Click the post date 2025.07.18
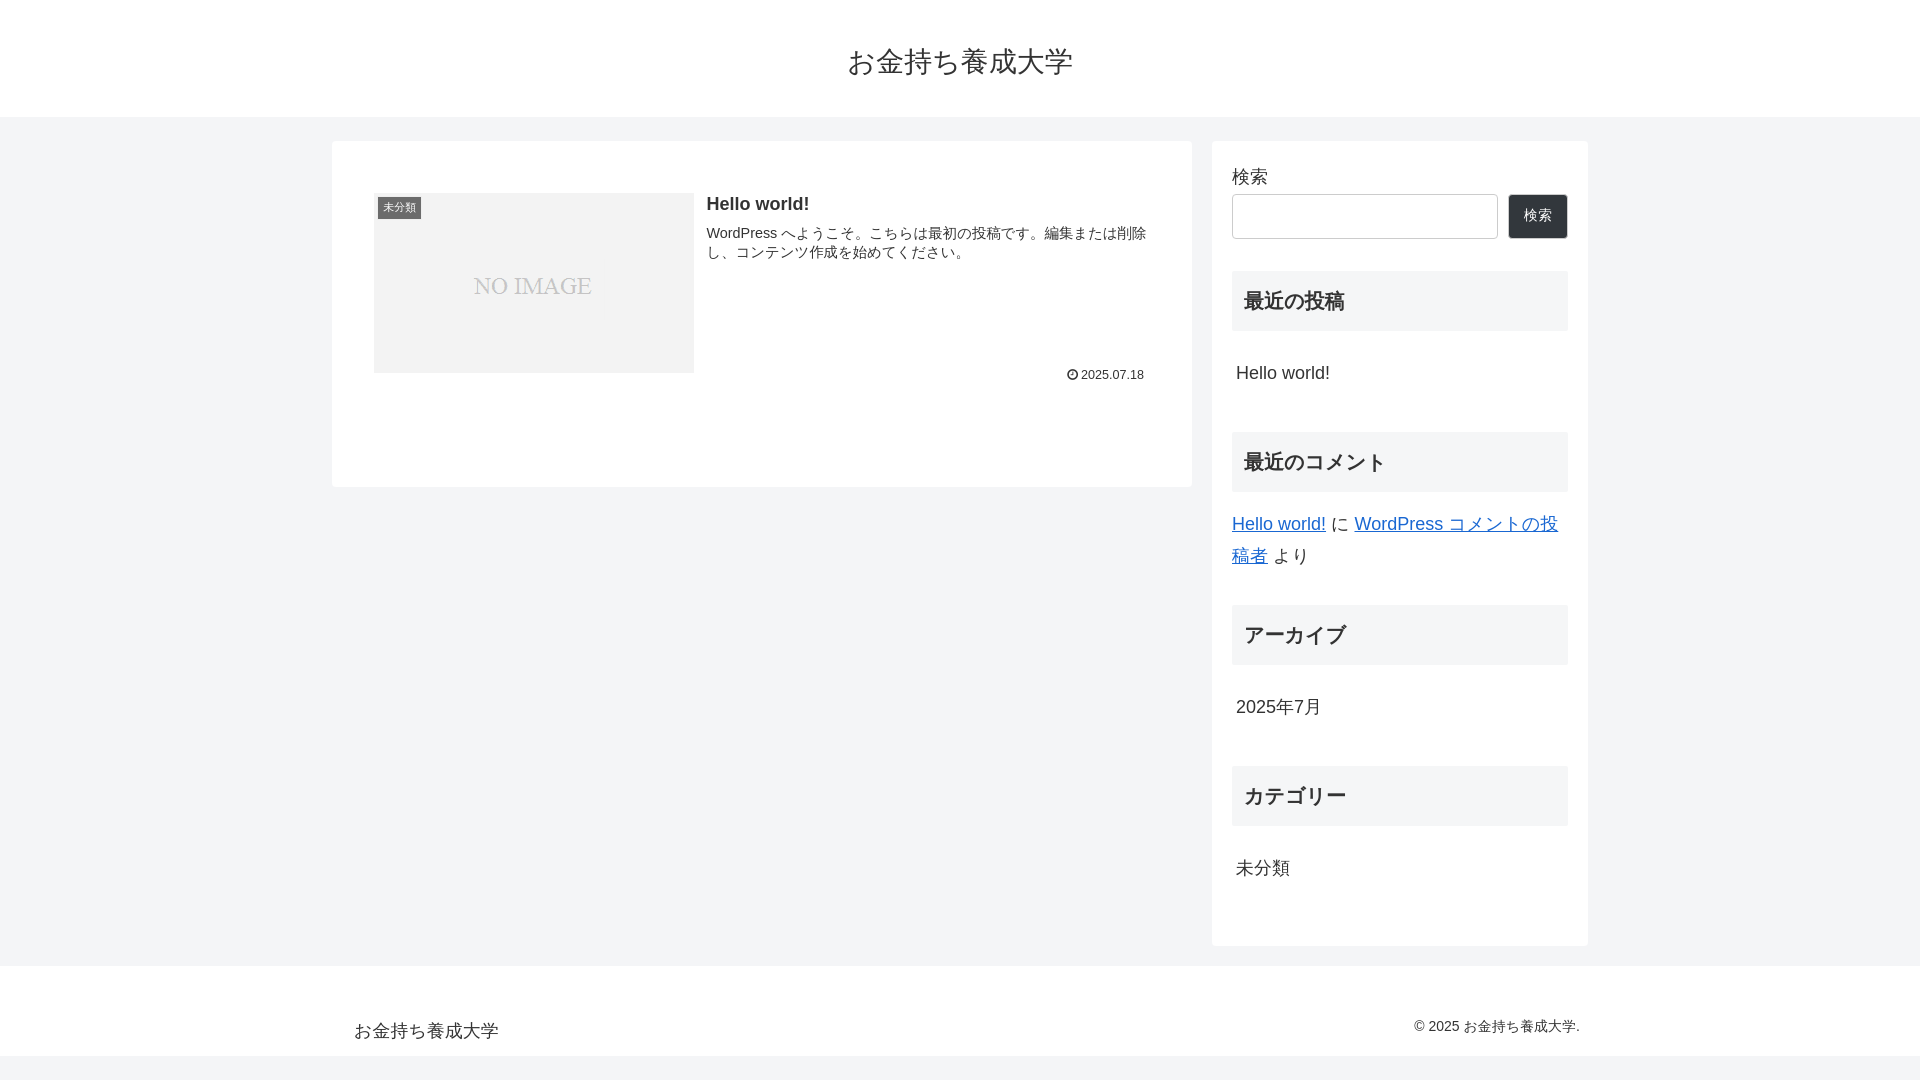Screen dimensions: 1920x1080 click(1112, 375)
